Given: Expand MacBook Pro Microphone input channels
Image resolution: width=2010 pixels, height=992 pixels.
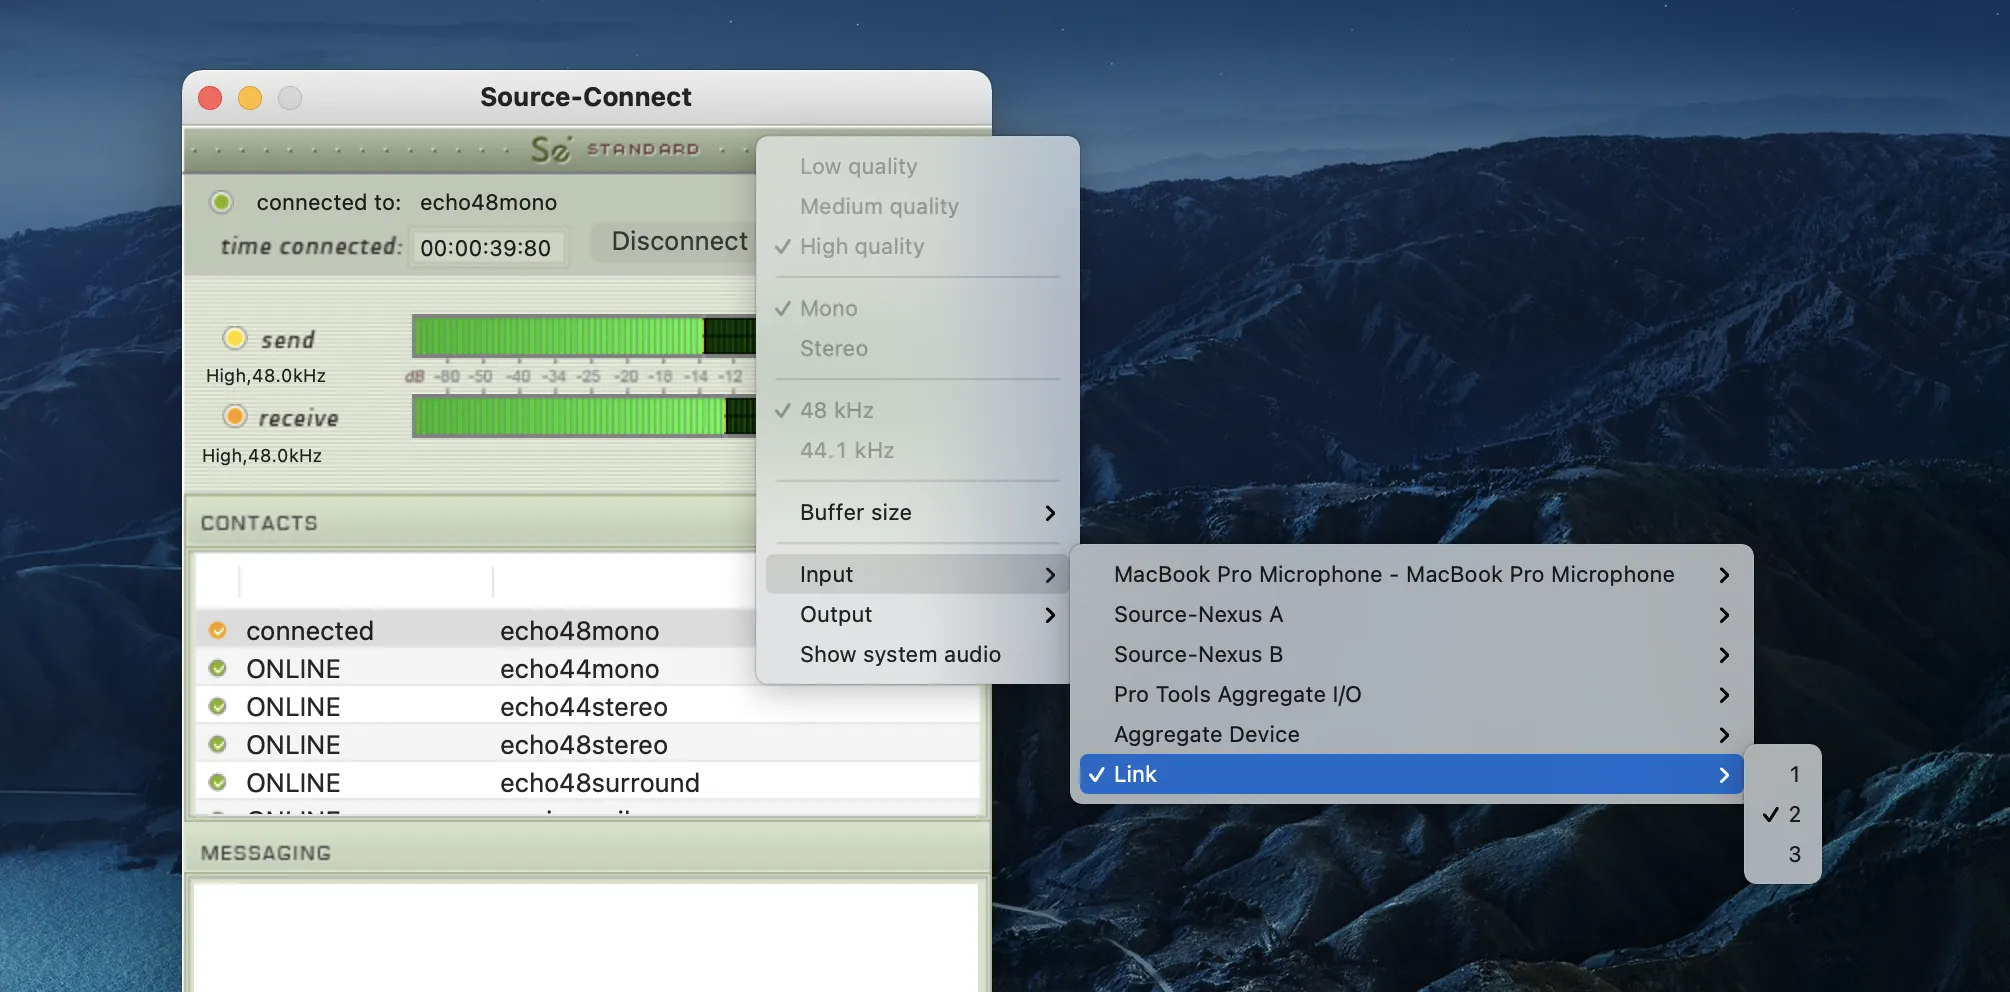Looking at the screenshot, I should [x=1411, y=574].
